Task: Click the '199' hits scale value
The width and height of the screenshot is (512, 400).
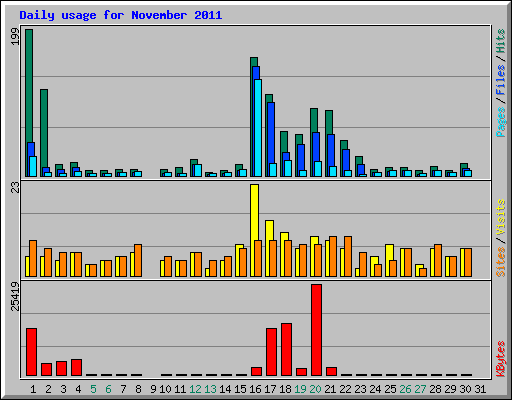Action: (15, 37)
